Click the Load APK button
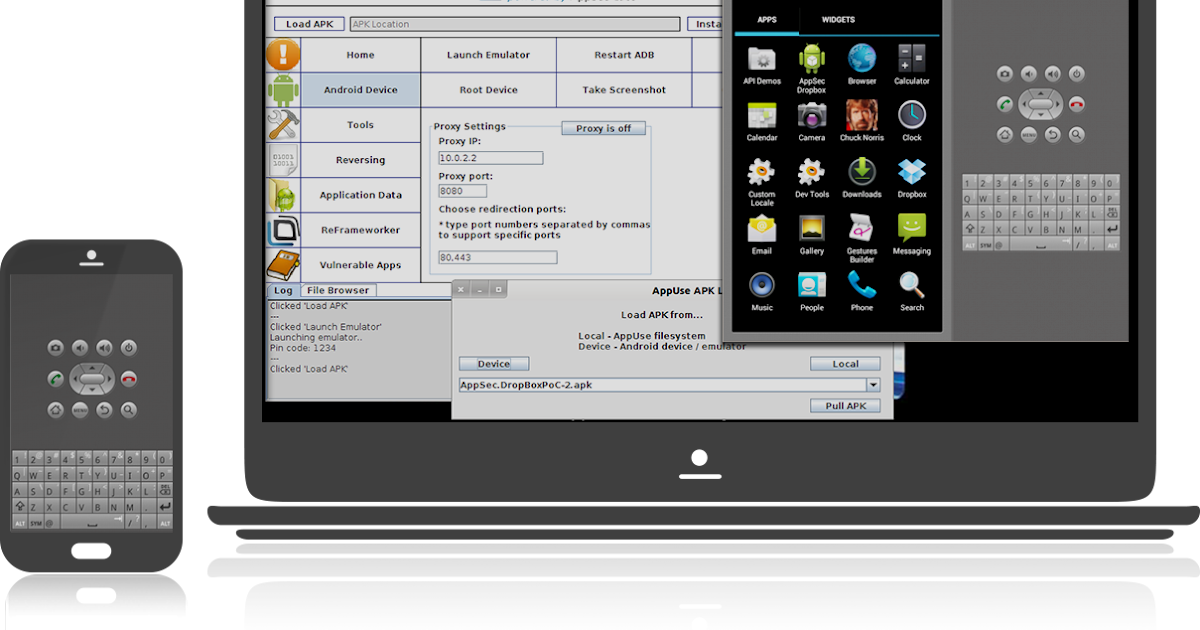 point(310,24)
